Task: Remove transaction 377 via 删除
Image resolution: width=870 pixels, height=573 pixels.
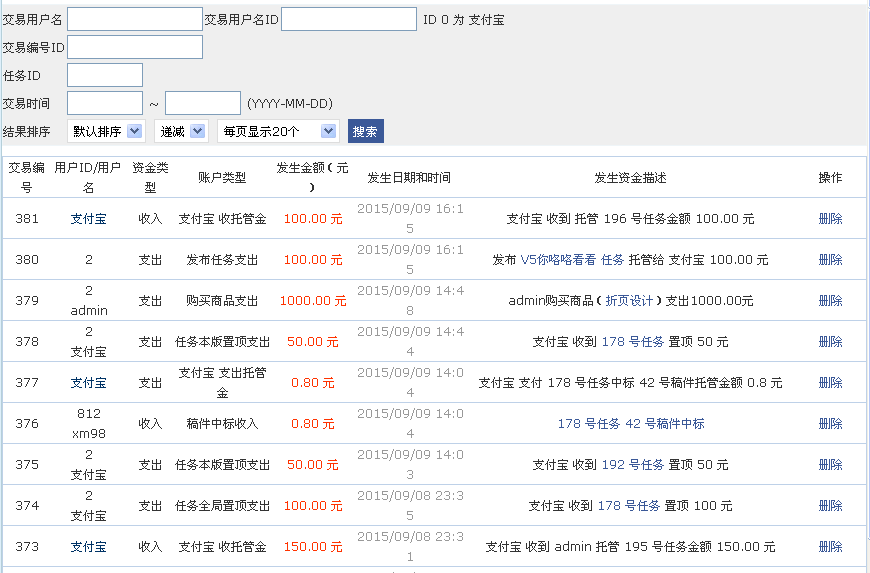Action: pos(830,383)
